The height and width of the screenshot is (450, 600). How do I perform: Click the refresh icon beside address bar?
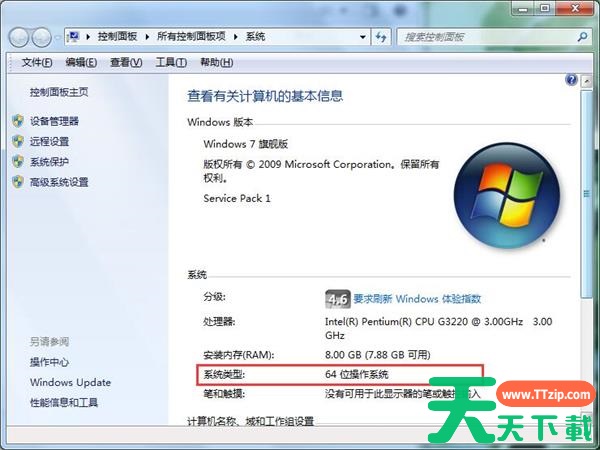[381, 37]
